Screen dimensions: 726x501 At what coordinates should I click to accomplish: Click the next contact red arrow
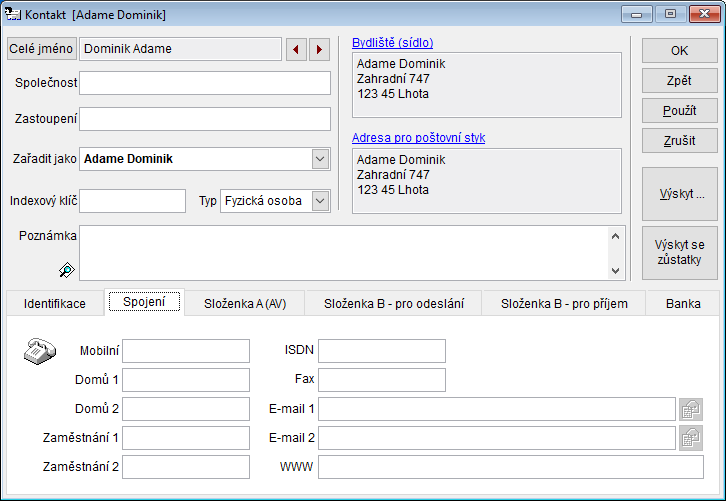point(318,49)
